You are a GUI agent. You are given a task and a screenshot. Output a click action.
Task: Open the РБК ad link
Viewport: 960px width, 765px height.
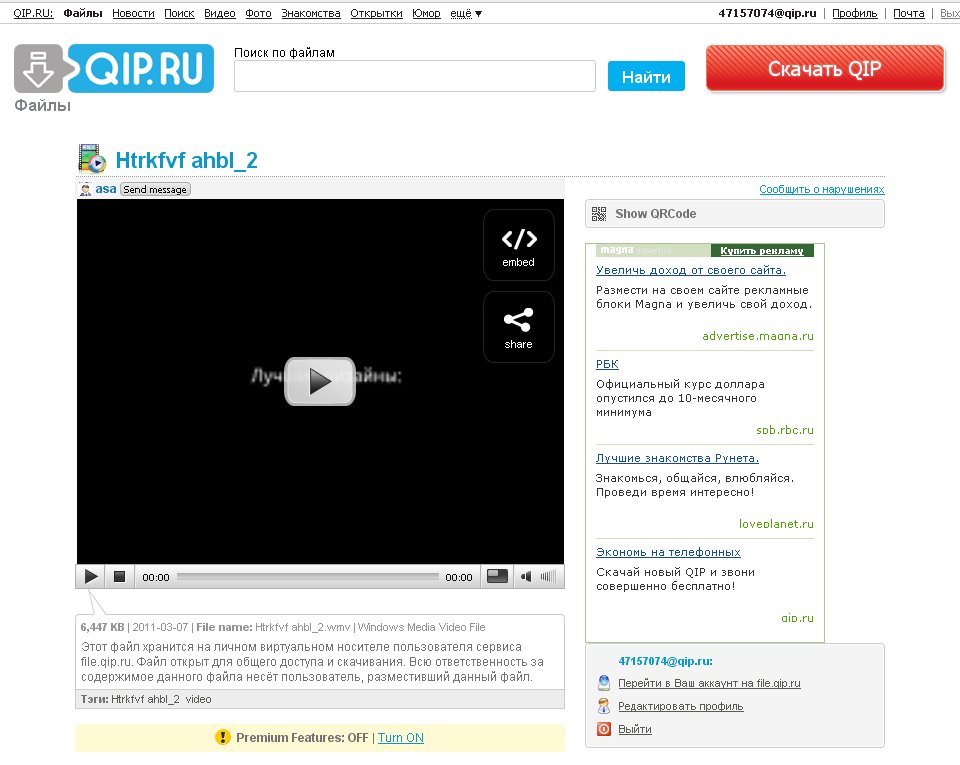click(x=607, y=364)
